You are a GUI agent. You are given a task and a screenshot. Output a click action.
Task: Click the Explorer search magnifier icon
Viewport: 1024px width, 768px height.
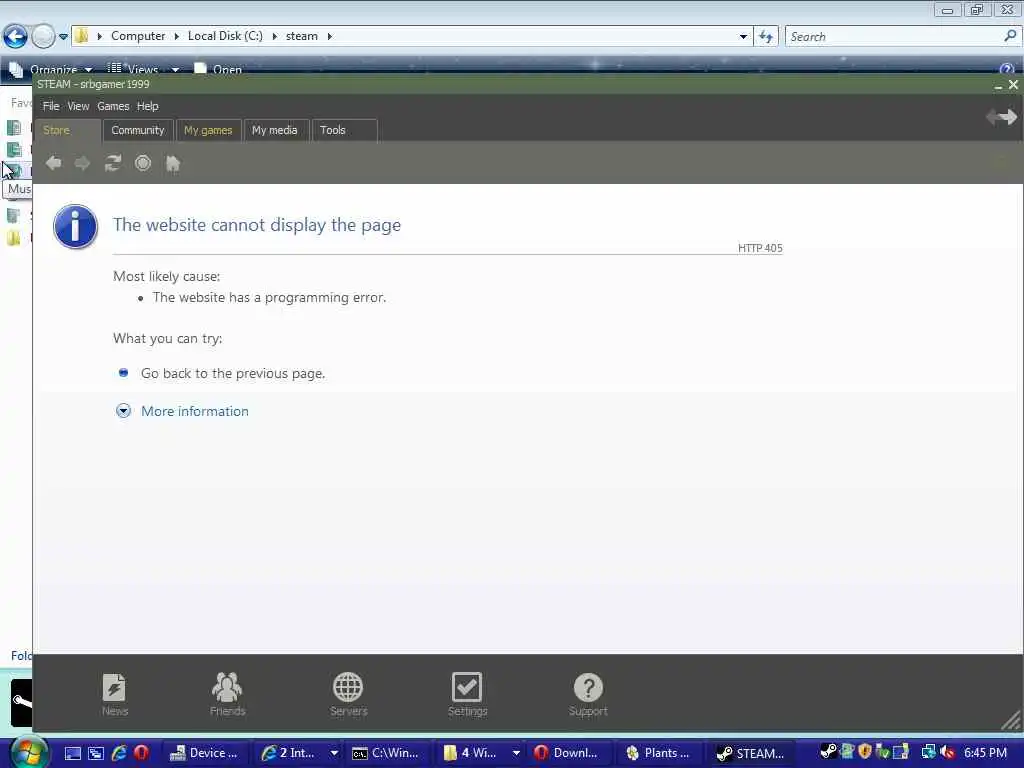pyautogui.click(x=1010, y=36)
